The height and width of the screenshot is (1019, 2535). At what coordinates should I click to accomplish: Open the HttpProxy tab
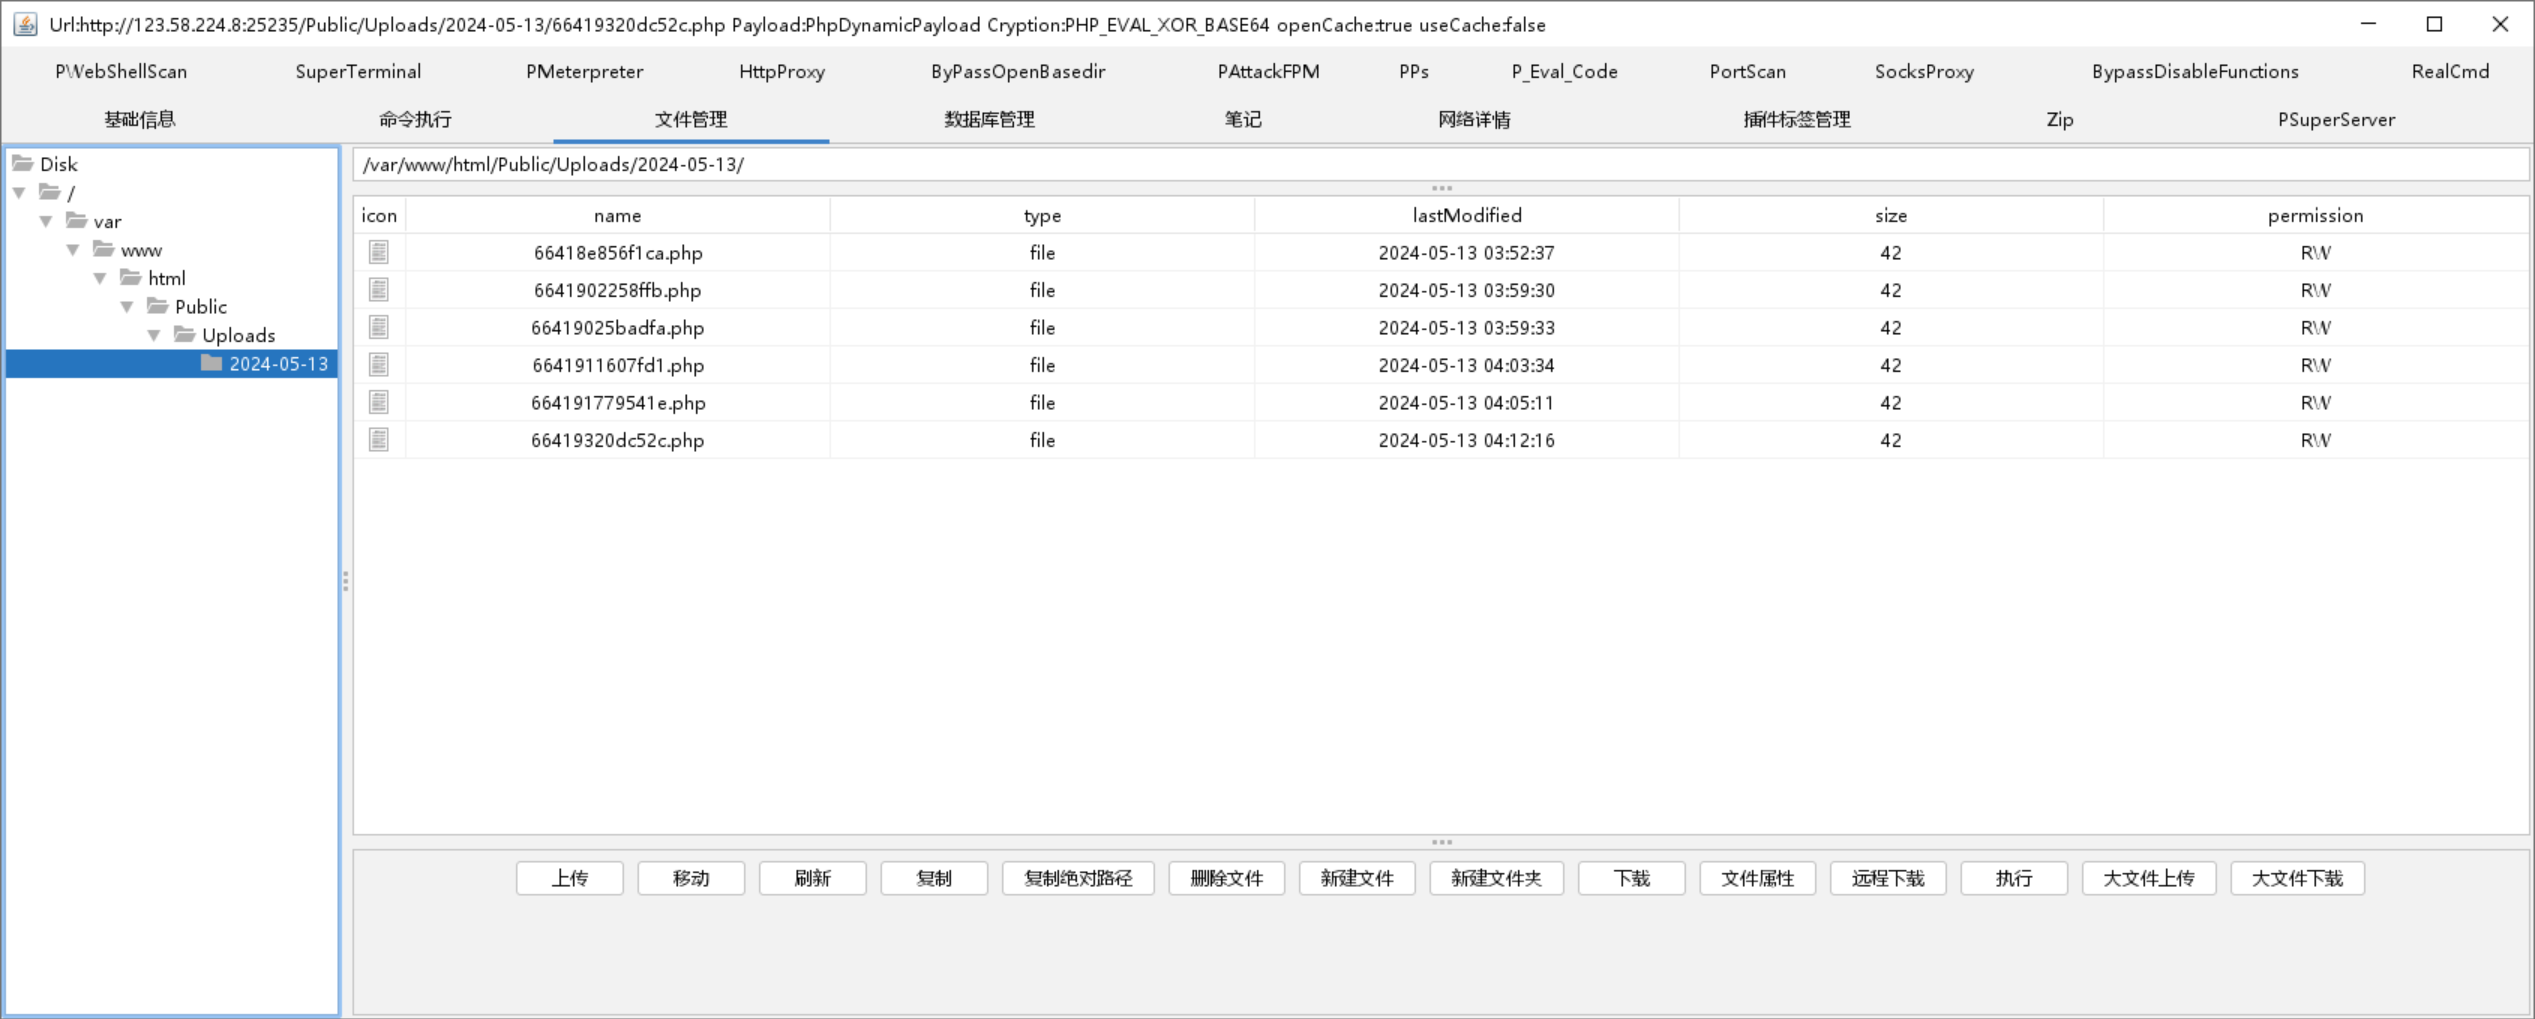[782, 71]
